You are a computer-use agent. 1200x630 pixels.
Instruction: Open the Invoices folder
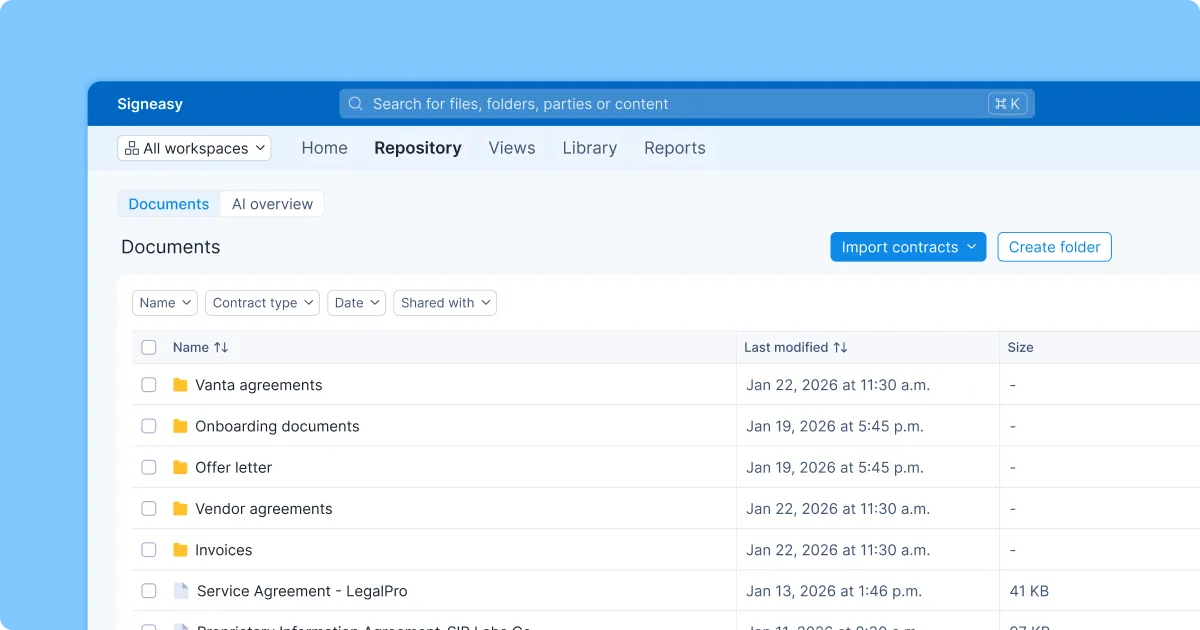(x=224, y=550)
